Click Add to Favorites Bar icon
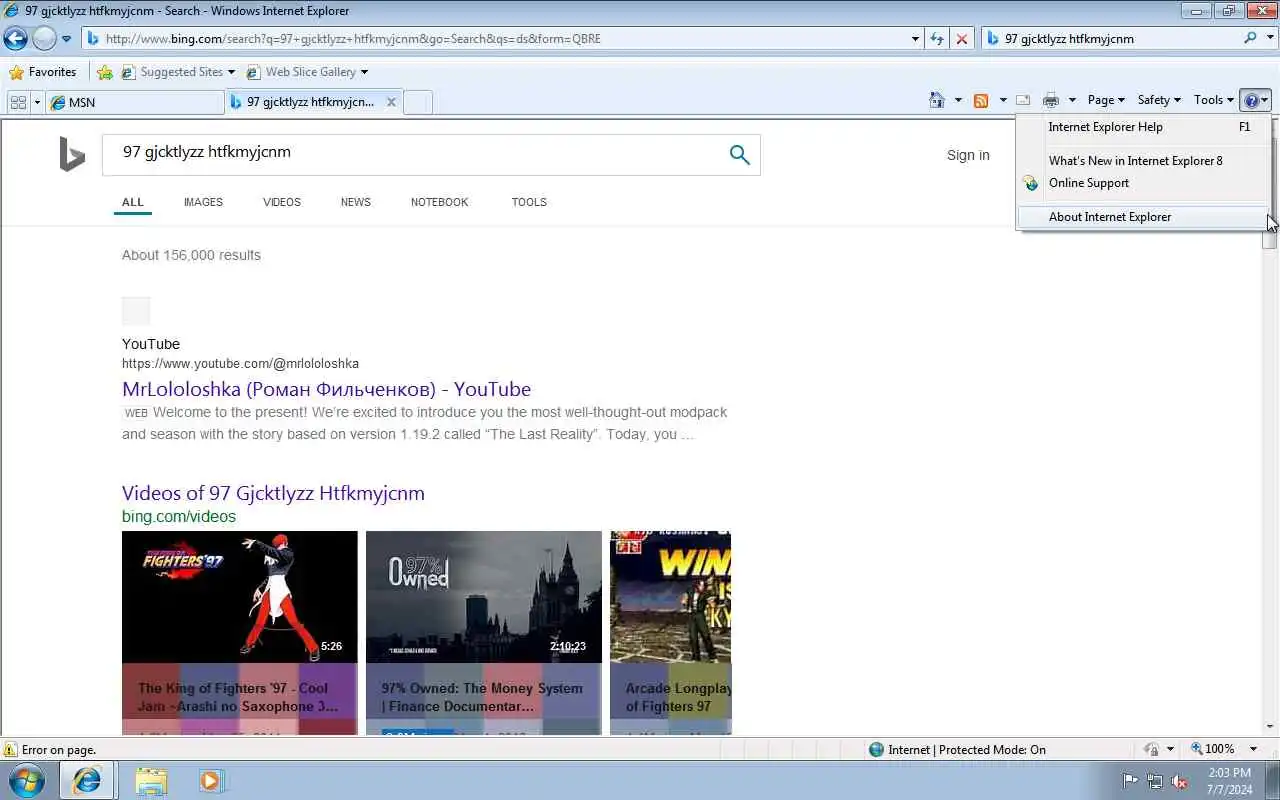The image size is (1280, 800). pos(104,72)
